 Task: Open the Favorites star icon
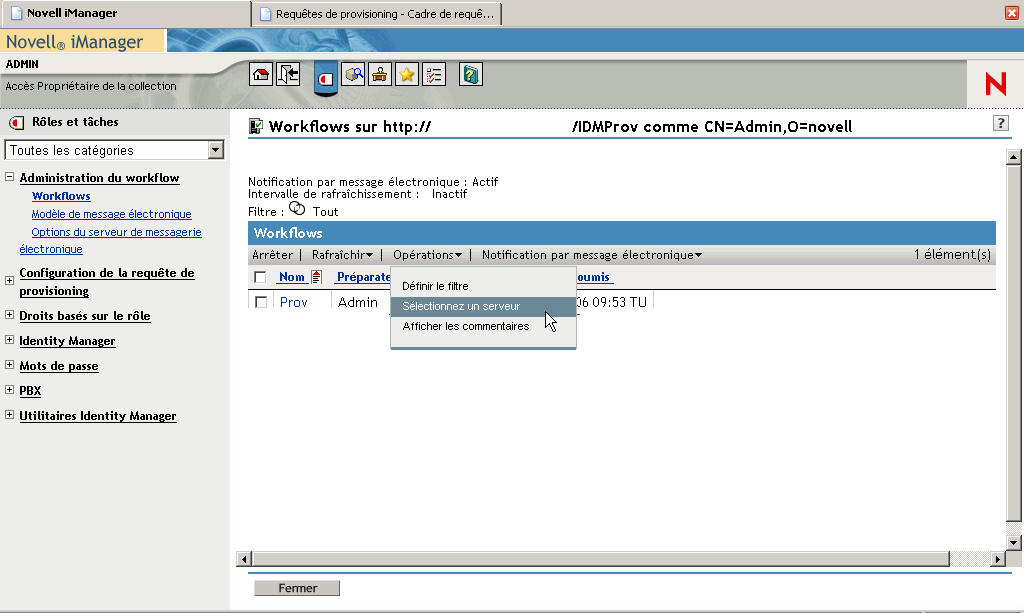click(406, 74)
